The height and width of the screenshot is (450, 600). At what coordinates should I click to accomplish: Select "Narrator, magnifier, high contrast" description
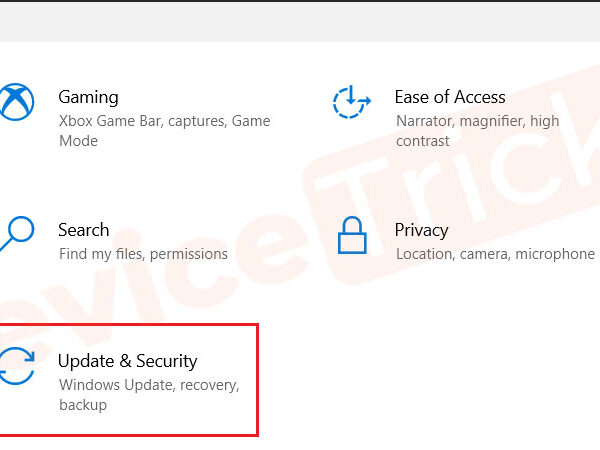(478, 131)
